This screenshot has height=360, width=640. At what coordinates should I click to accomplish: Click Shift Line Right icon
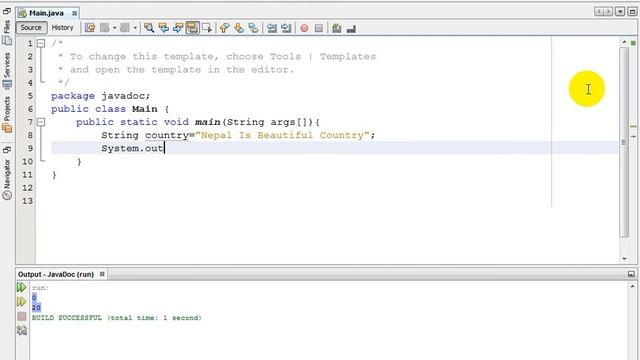286,28
